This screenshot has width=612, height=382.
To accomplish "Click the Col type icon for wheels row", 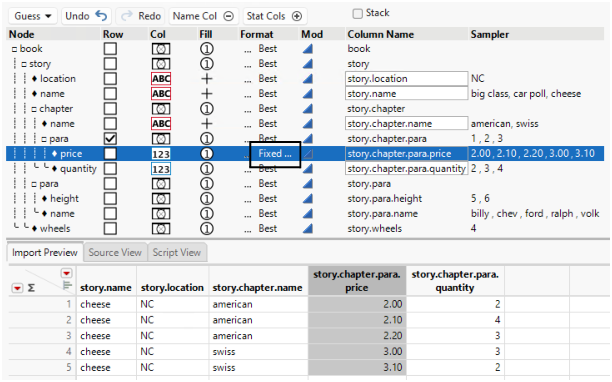I will click(161, 229).
